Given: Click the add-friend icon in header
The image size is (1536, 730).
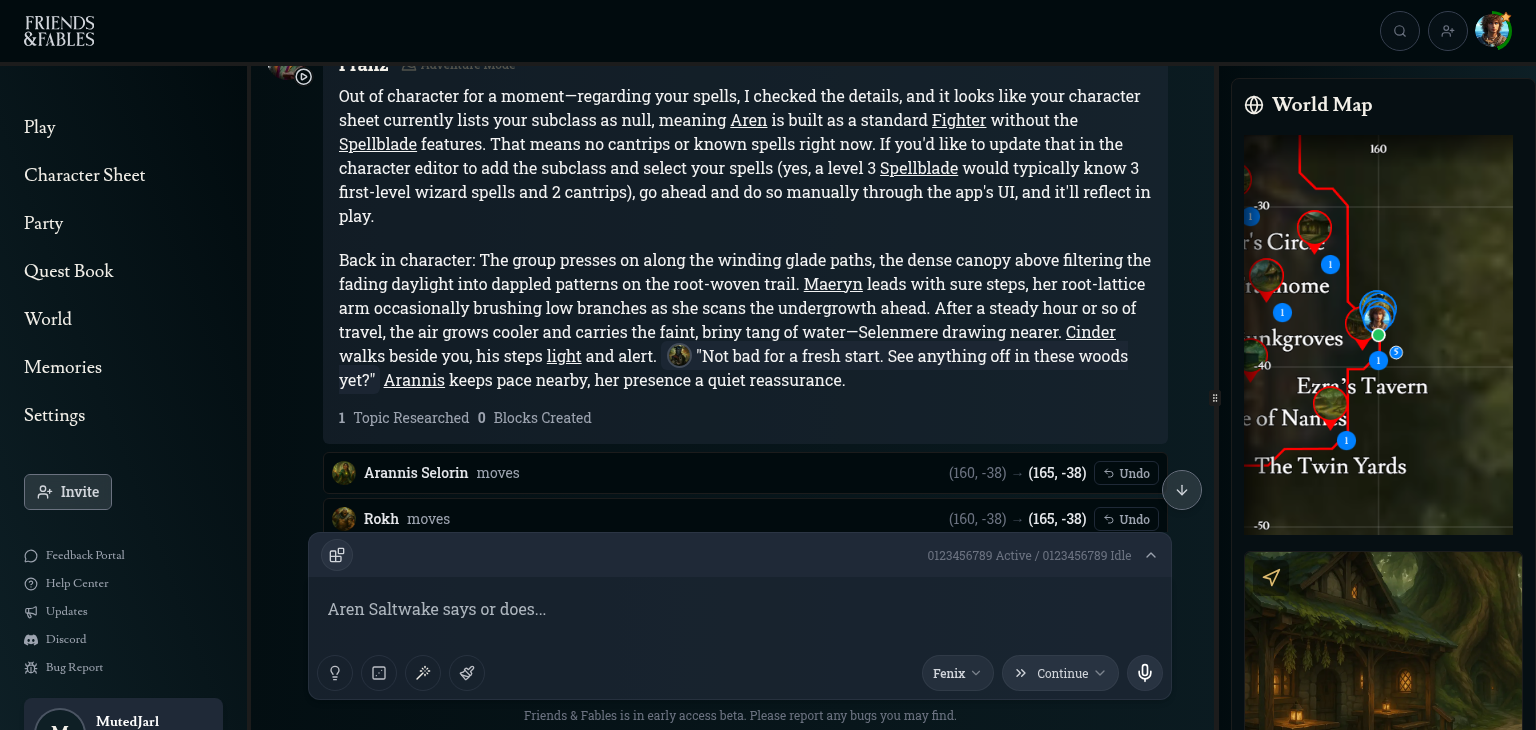Looking at the screenshot, I should pos(1448,31).
